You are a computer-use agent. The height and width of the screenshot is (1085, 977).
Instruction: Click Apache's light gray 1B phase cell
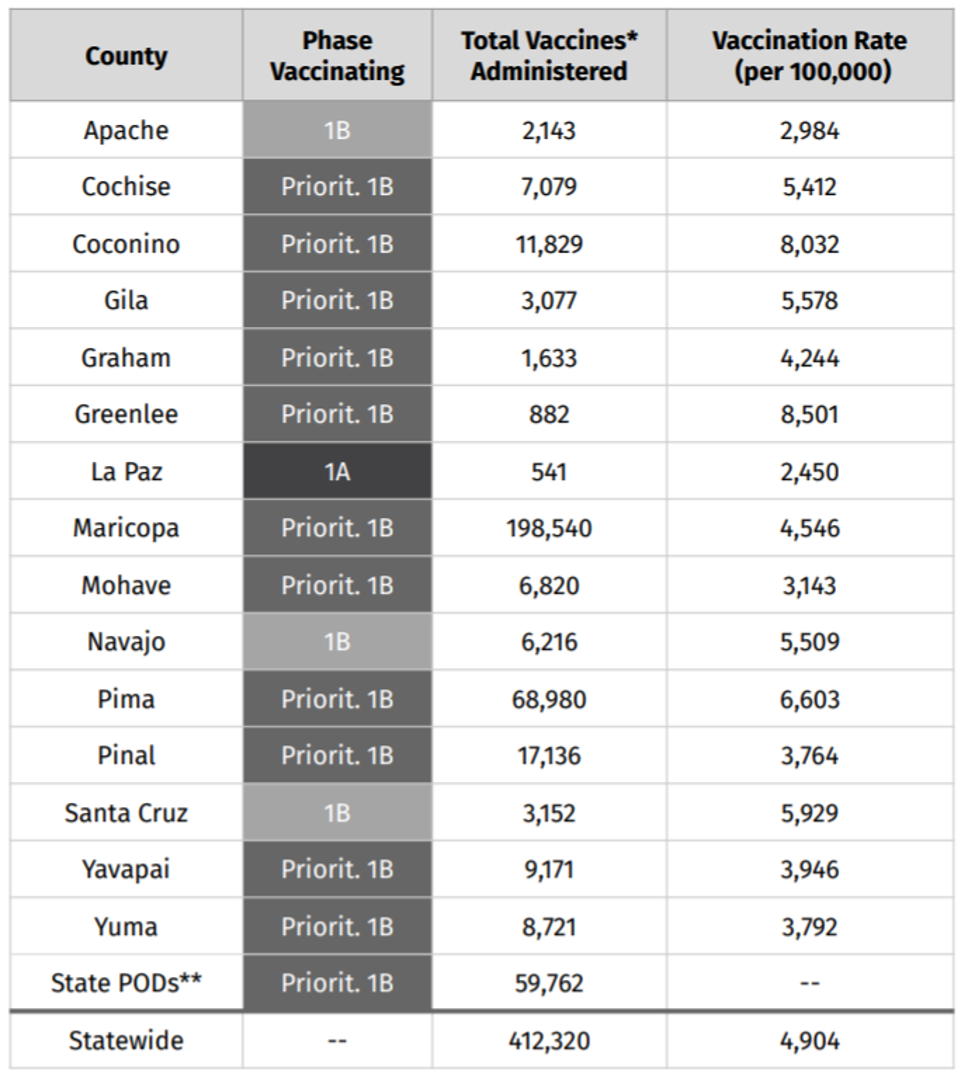click(x=337, y=130)
